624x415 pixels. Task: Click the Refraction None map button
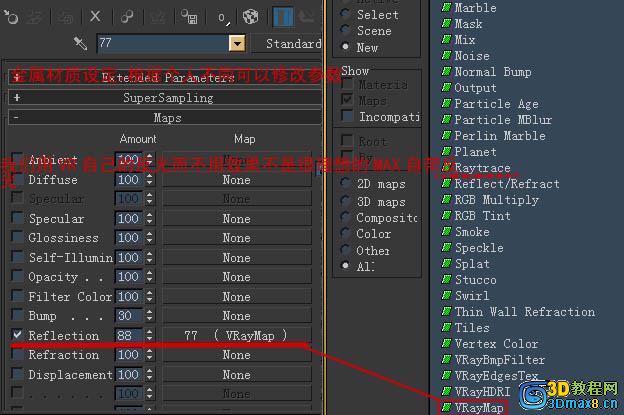pos(237,355)
